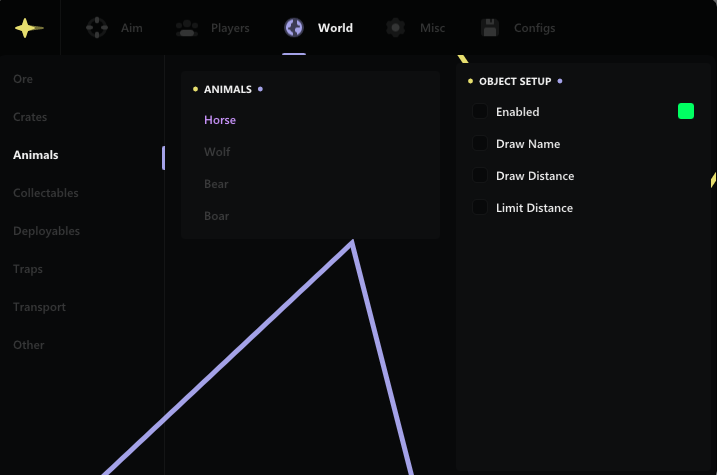
Task: Toggle the Enabled checkbox
Action: (x=480, y=111)
